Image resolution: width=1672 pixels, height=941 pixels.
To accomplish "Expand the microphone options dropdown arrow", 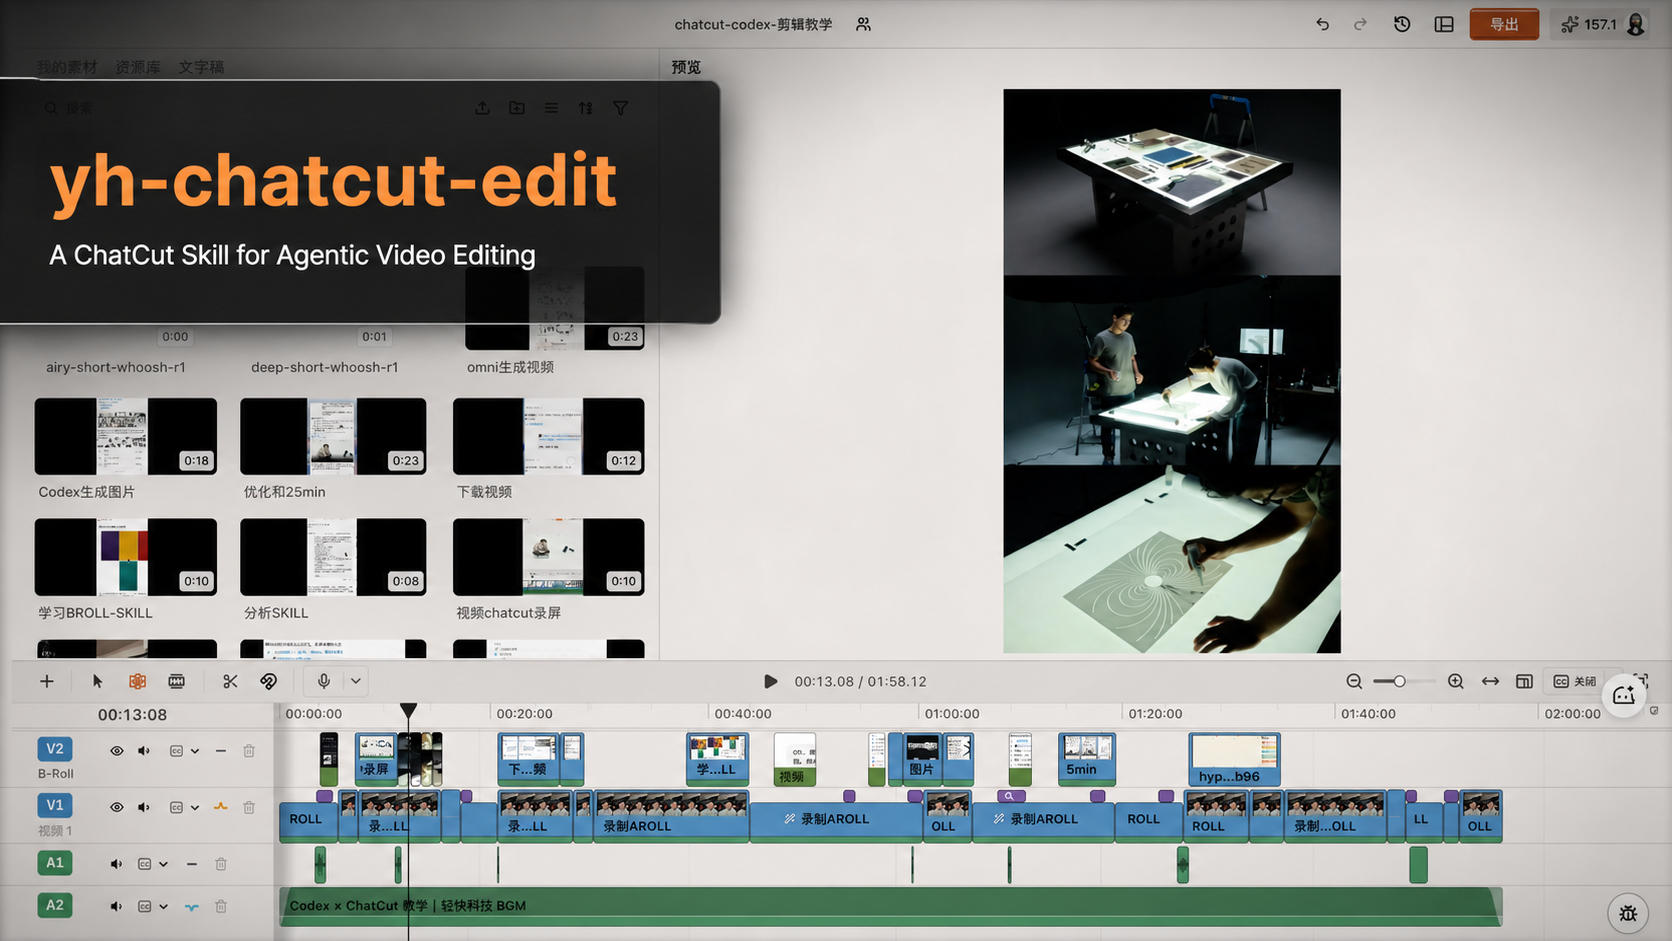I will point(355,681).
